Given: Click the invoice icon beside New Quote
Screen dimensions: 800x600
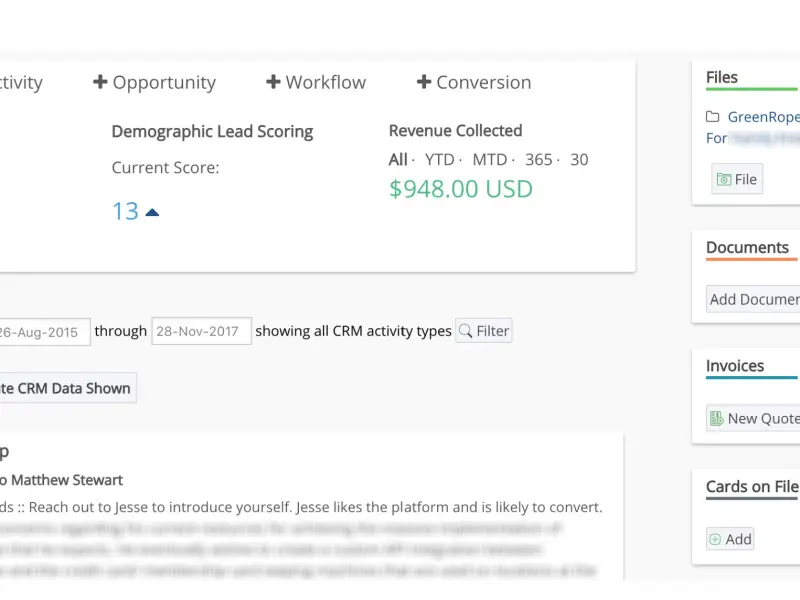Looking at the screenshot, I should click(717, 418).
